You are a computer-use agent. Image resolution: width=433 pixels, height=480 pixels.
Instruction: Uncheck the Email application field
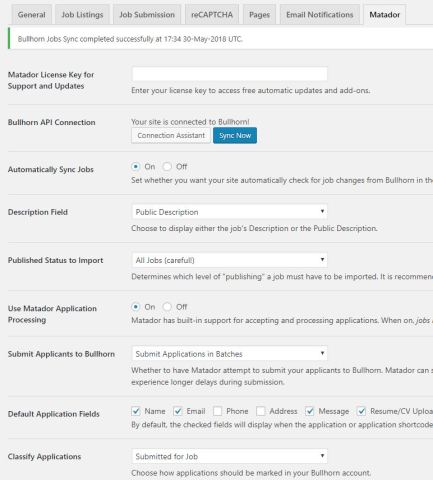click(x=178, y=411)
